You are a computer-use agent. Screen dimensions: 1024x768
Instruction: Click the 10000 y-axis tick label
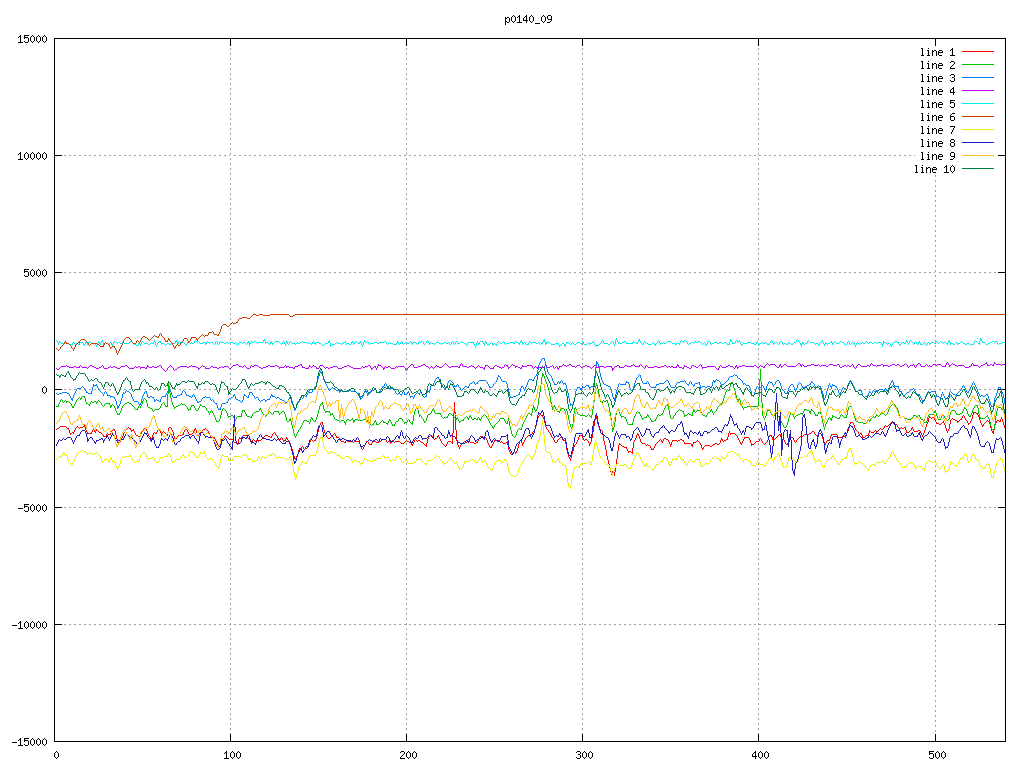[30, 156]
